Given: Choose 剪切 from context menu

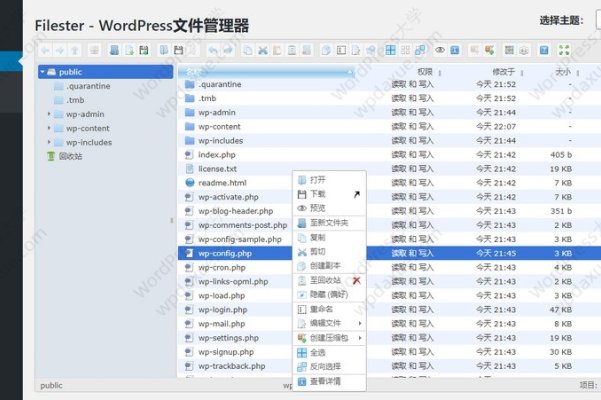Looking at the screenshot, I should pos(329,252).
